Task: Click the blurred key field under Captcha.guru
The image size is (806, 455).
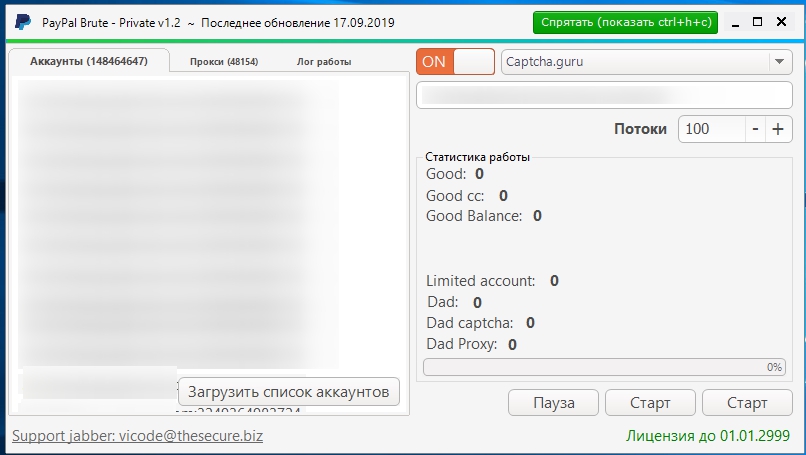Action: (604, 95)
